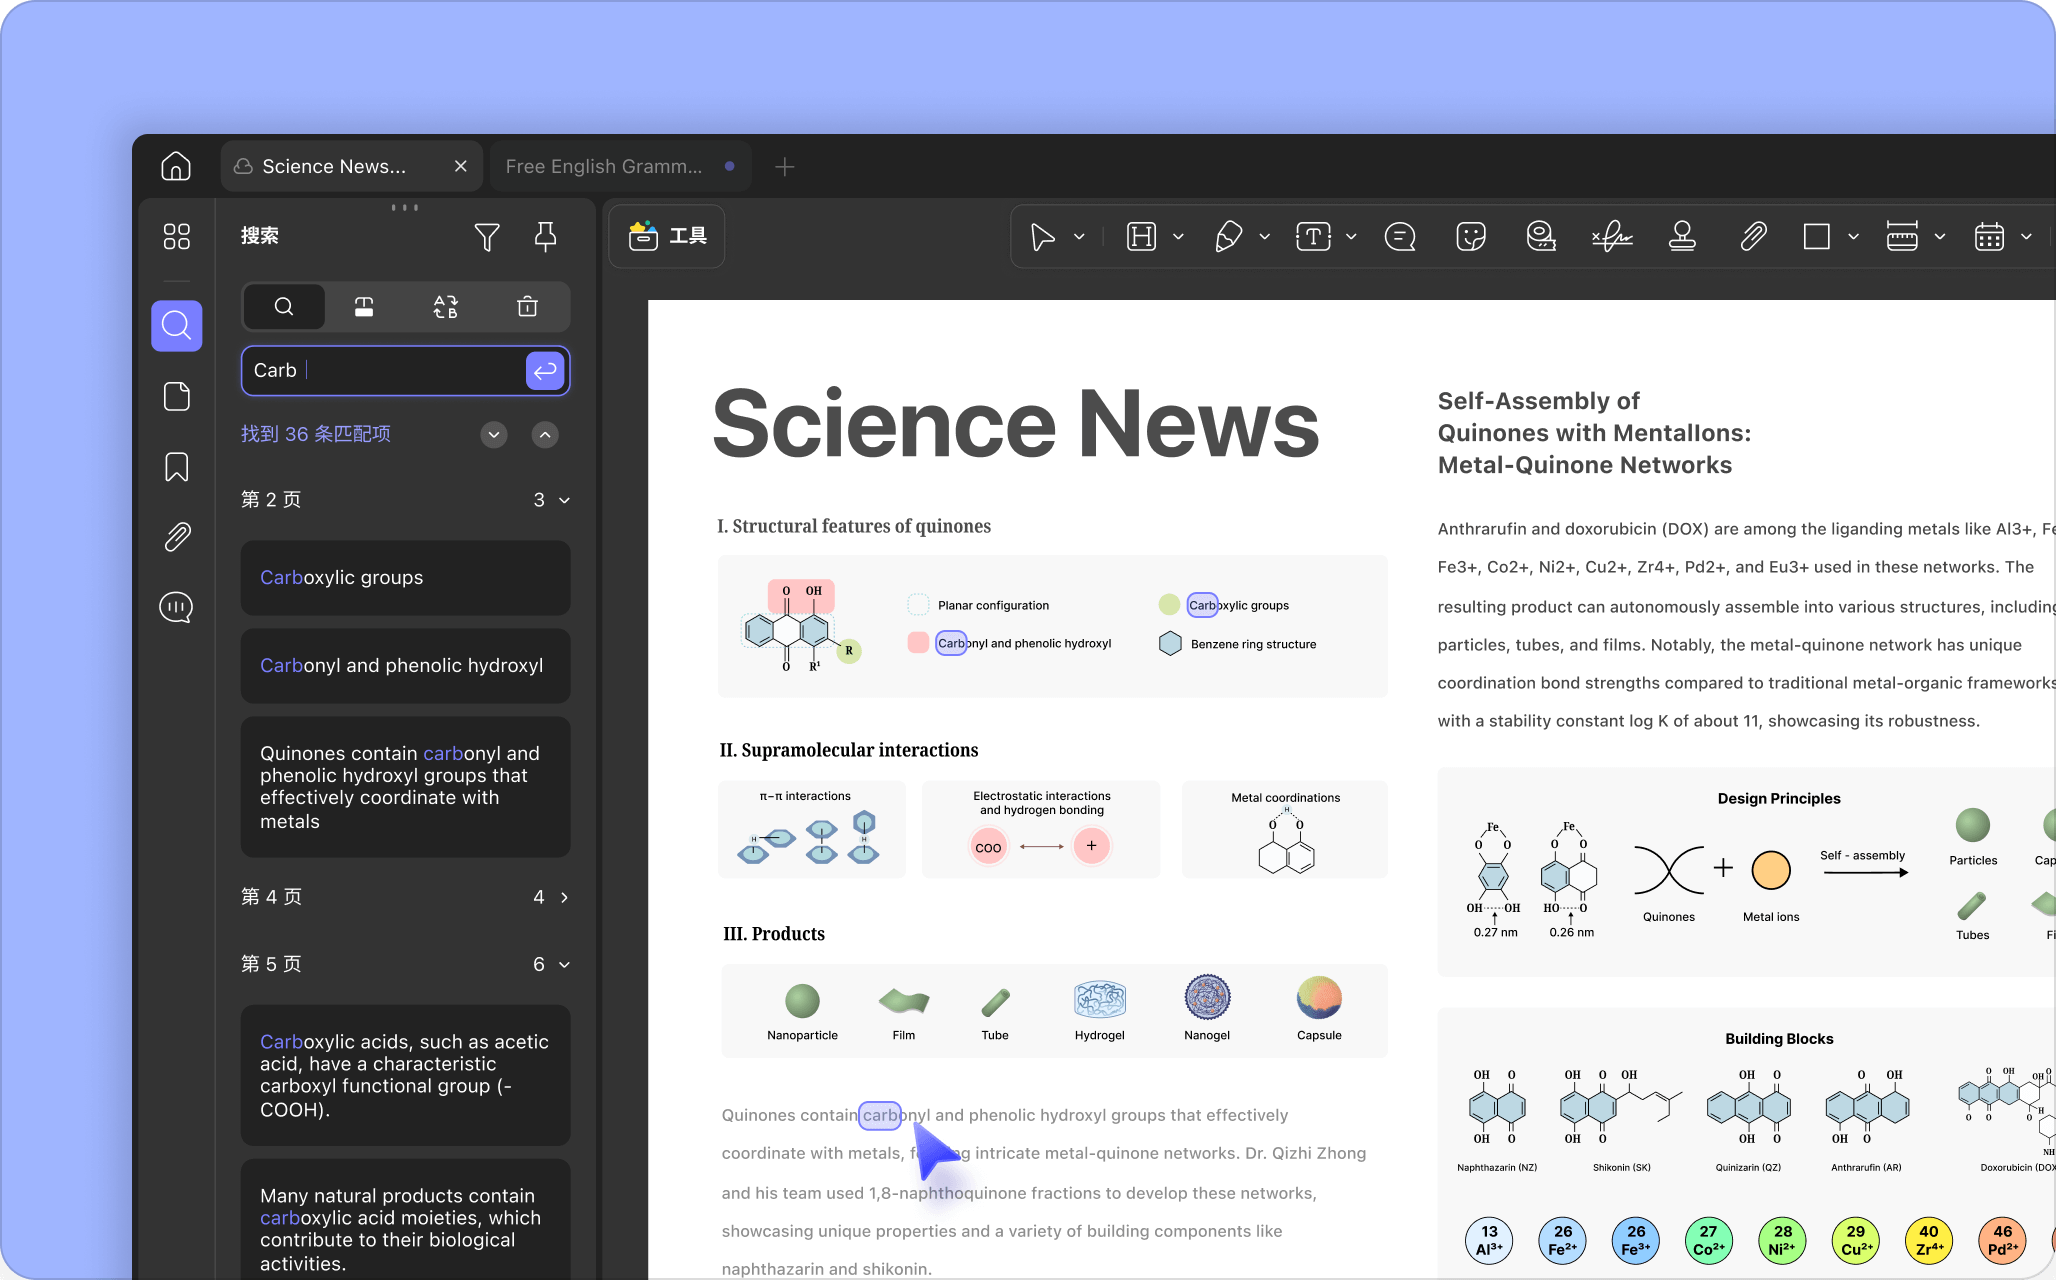The image size is (2056, 1280).
Task: Click the home icon
Action: pyautogui.click(x=176, y=166)
